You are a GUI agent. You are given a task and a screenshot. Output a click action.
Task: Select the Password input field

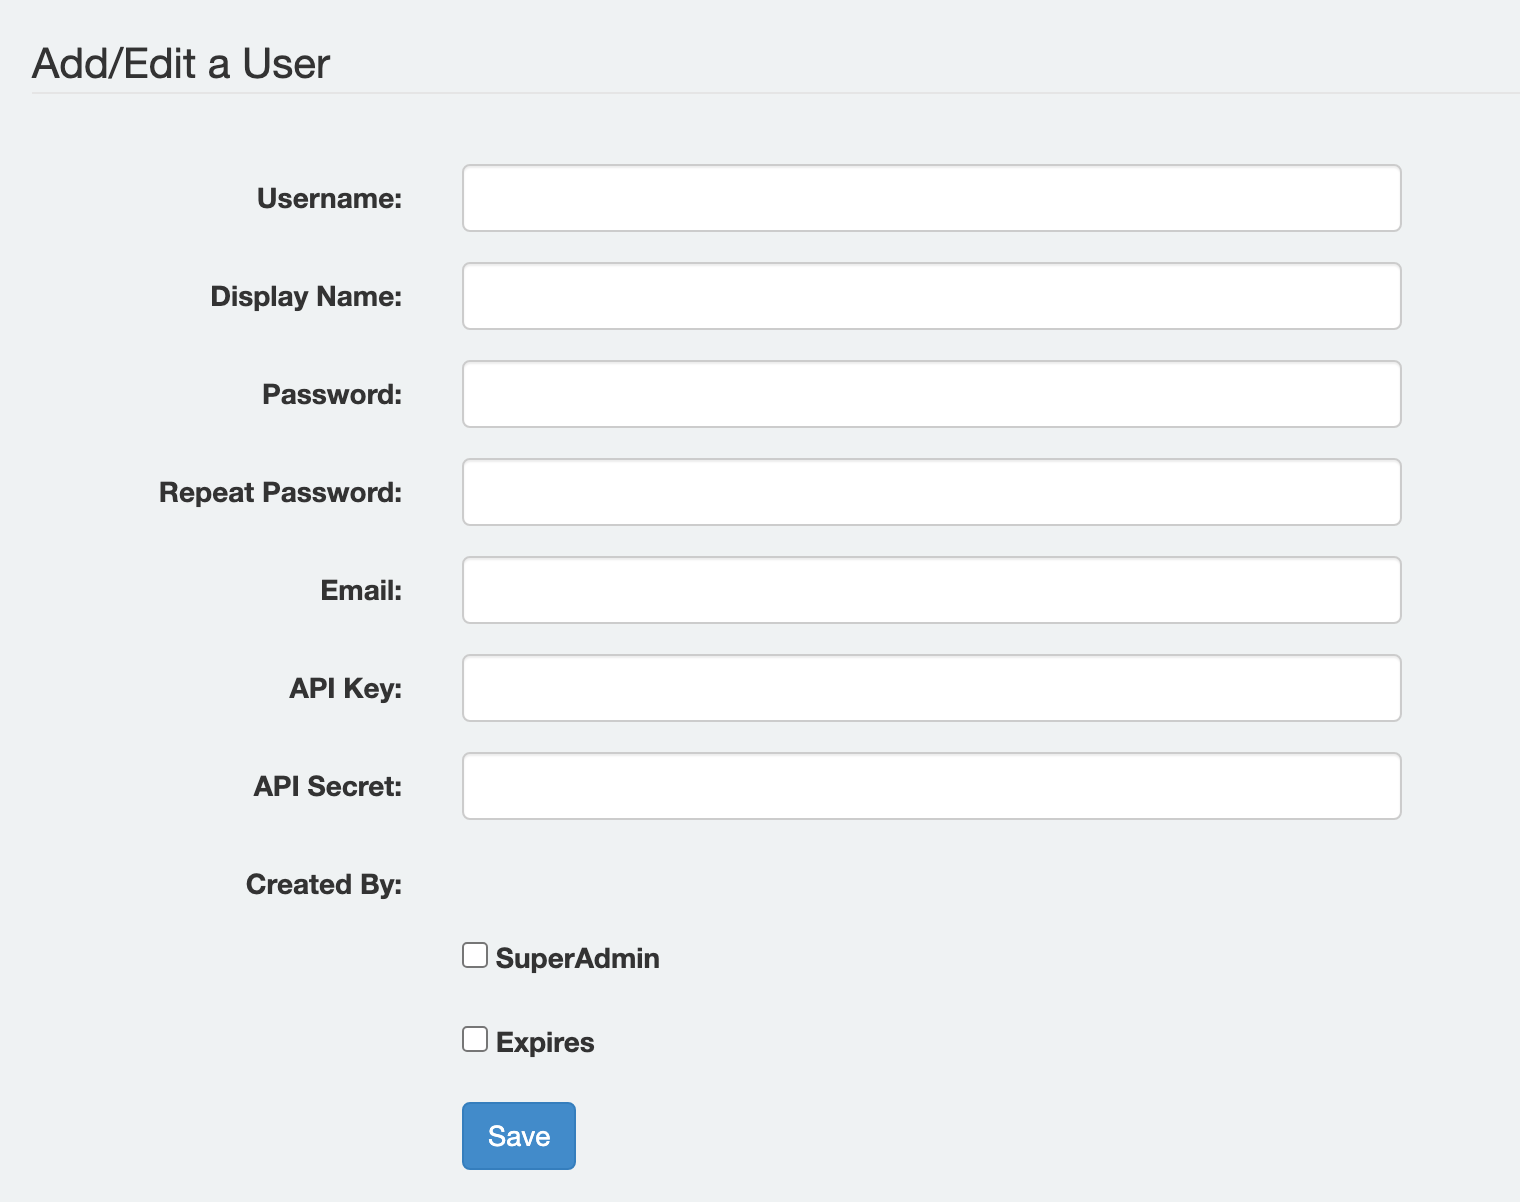click(x=931, y=394)
